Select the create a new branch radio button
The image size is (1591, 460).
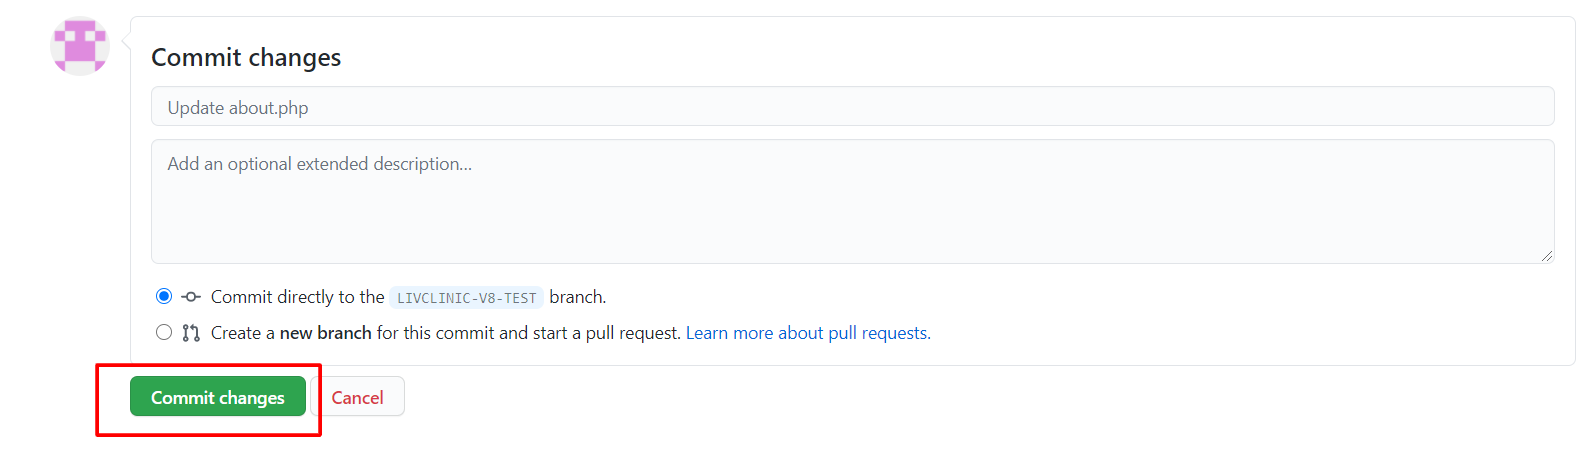(x=164, y=332)
